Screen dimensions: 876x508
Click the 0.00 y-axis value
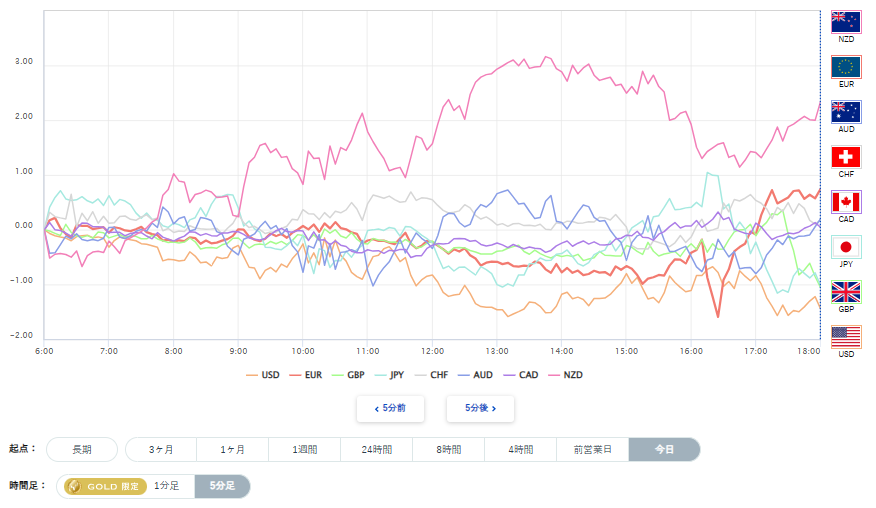click(24, 226)
